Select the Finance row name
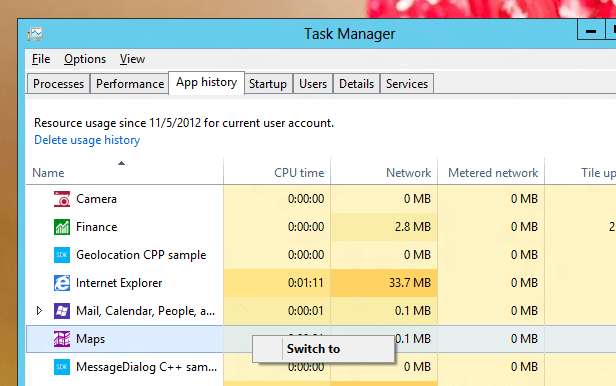Viewport: 616px width, 386px height. (97, 227)
